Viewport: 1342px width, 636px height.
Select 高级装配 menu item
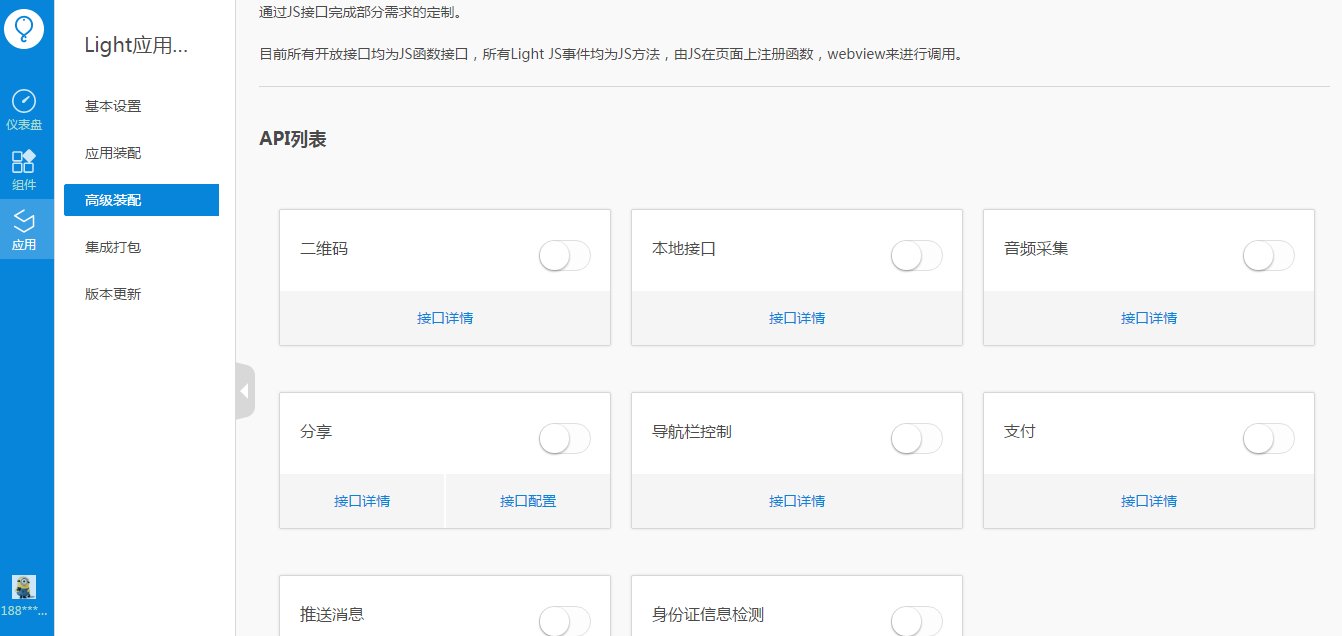click(141, 200)
